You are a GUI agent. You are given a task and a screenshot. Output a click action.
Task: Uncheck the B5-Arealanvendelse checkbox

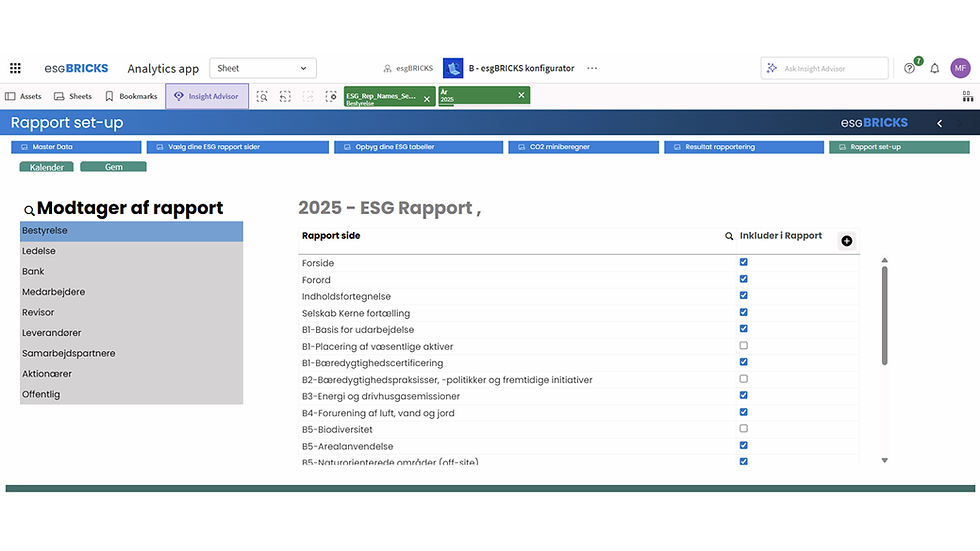(744, 445)
